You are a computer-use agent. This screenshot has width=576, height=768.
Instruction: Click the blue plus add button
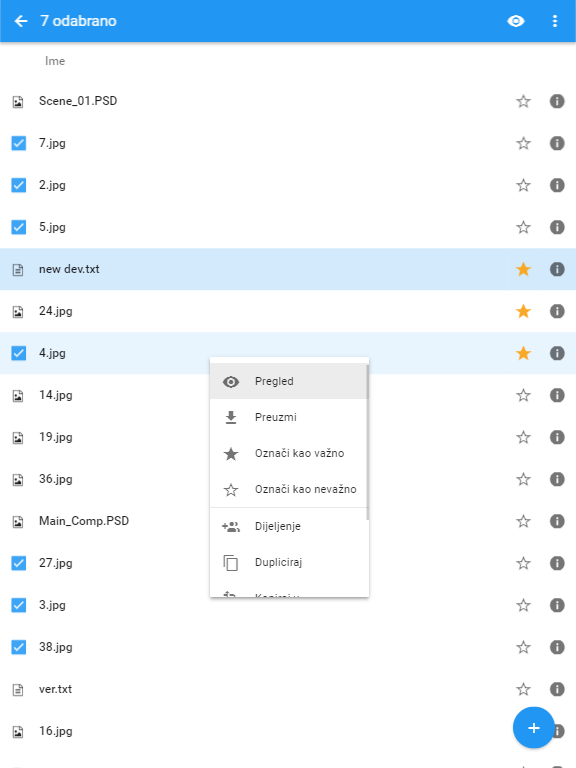pyautogui.click(x=533, y=727)
